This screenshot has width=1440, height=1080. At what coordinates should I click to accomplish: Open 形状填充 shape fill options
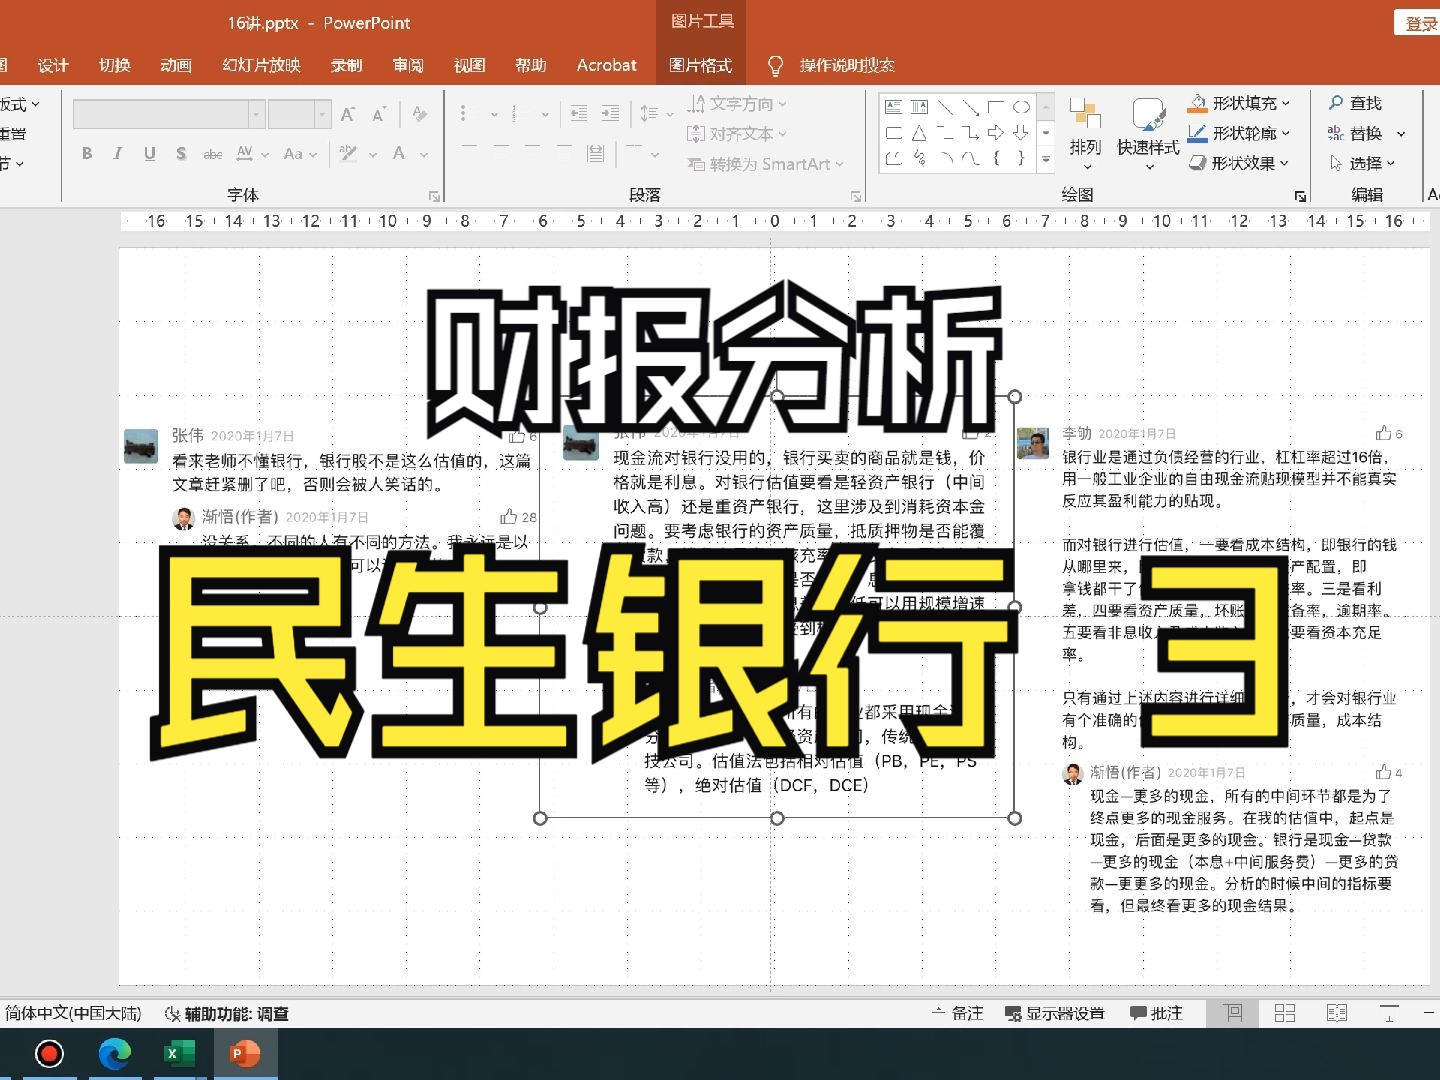pos(1239,103)
